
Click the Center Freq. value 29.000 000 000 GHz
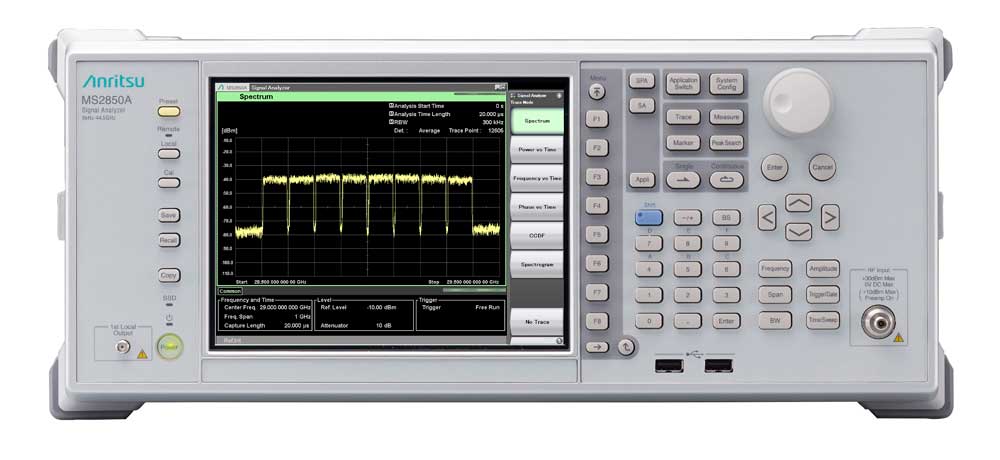(x=285, y=307)
